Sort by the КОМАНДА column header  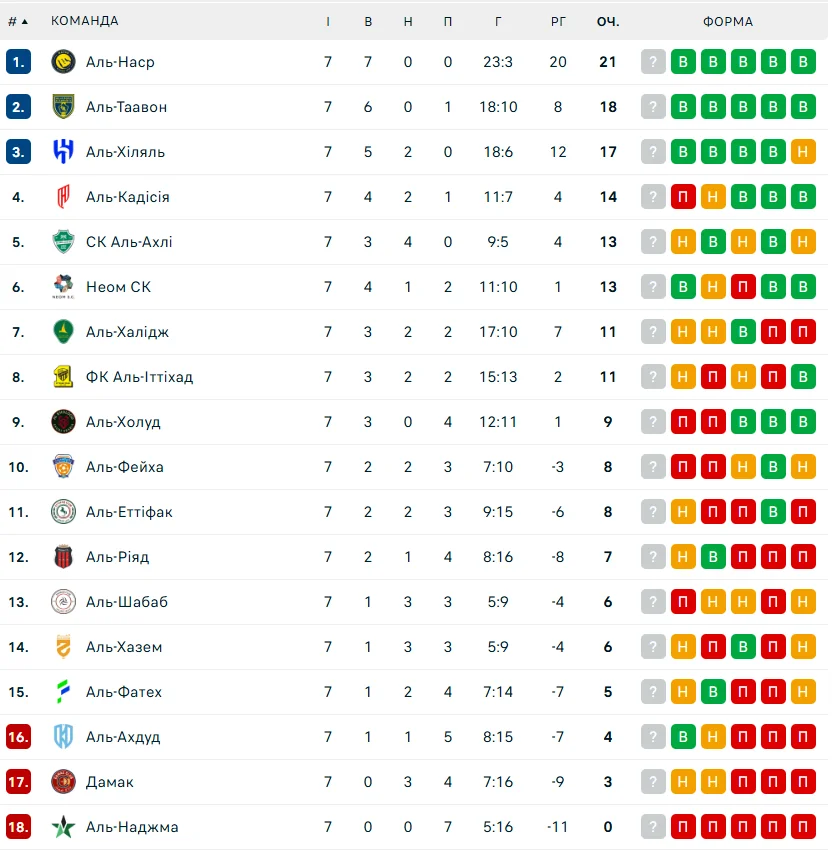click(84, 21)
